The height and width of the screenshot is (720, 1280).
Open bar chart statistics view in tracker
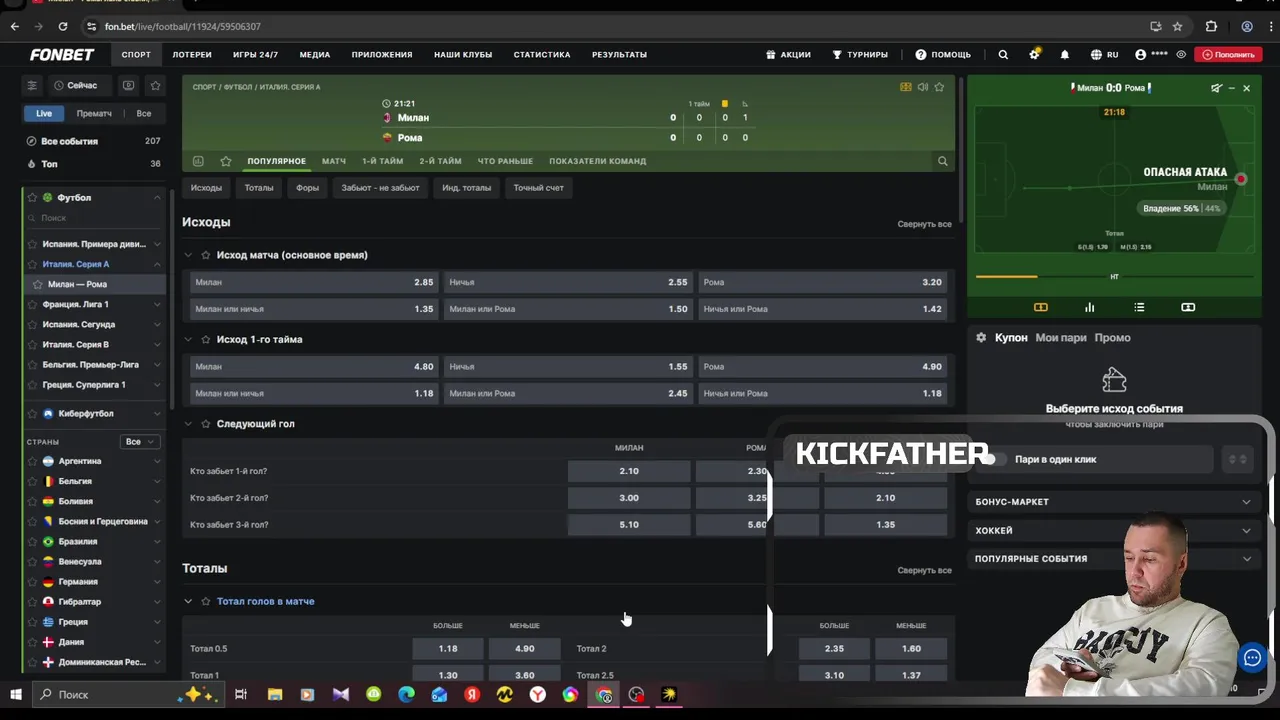[1090, 307]
